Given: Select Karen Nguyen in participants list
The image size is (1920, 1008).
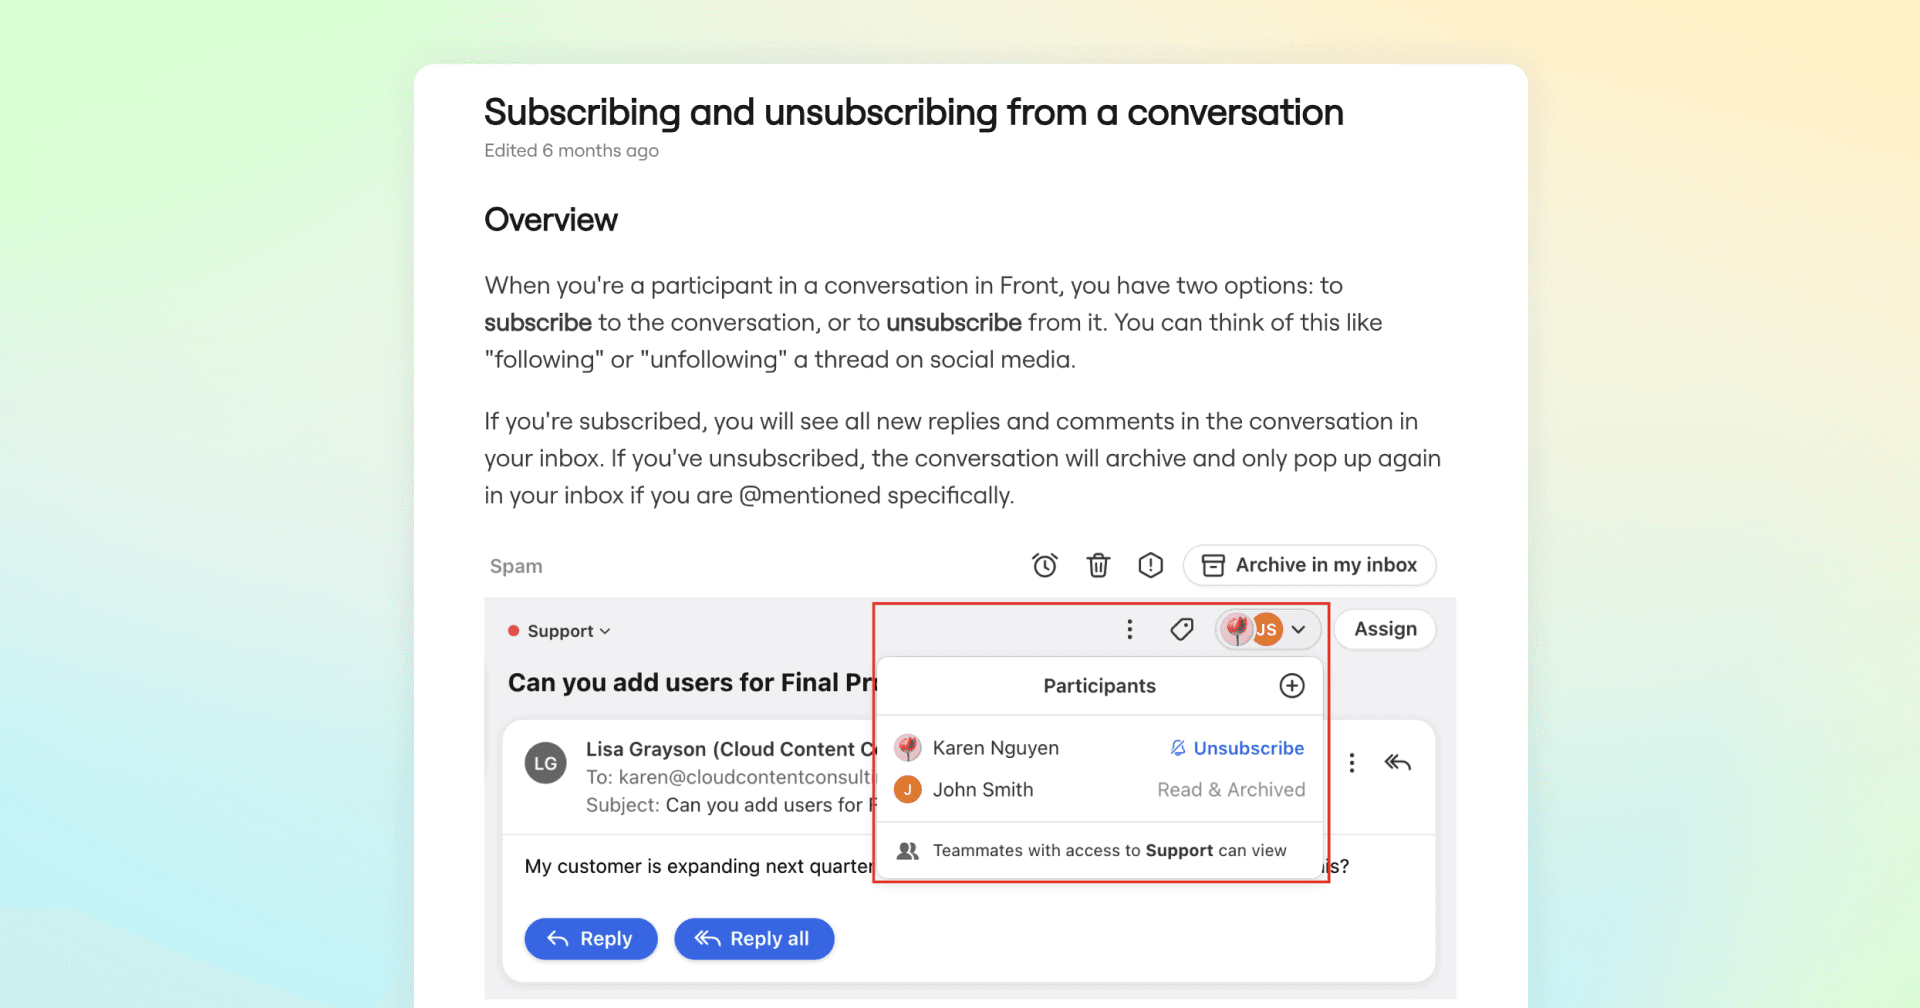Looking at the screenshot, I should (995, 748).
